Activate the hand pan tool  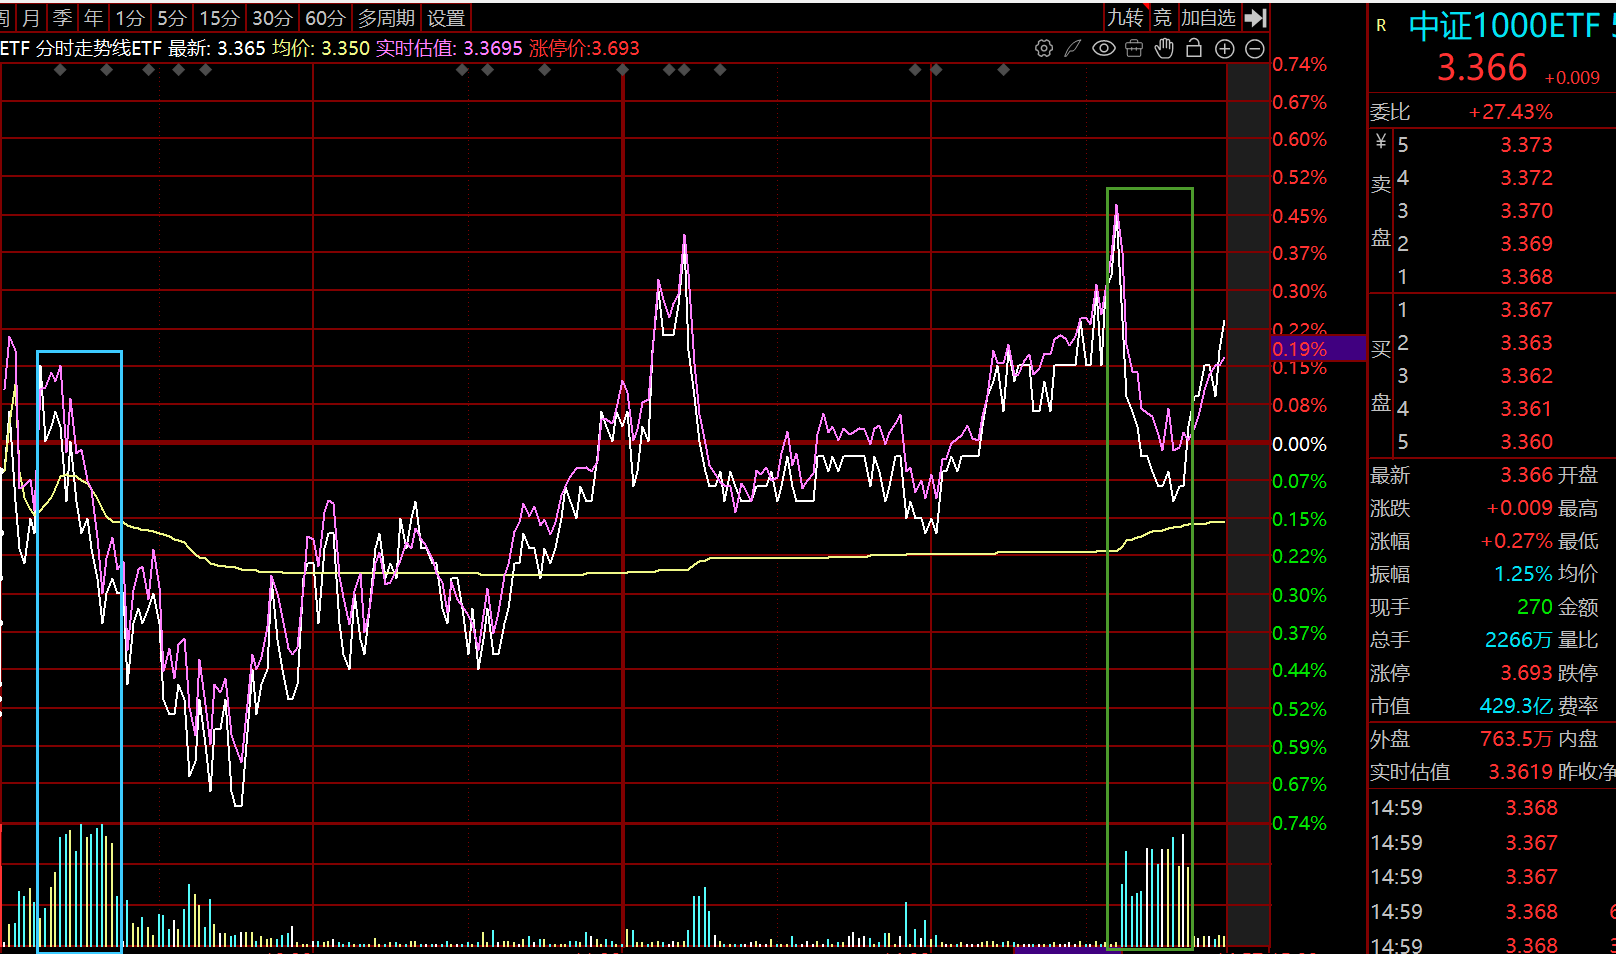(1164, 48)
